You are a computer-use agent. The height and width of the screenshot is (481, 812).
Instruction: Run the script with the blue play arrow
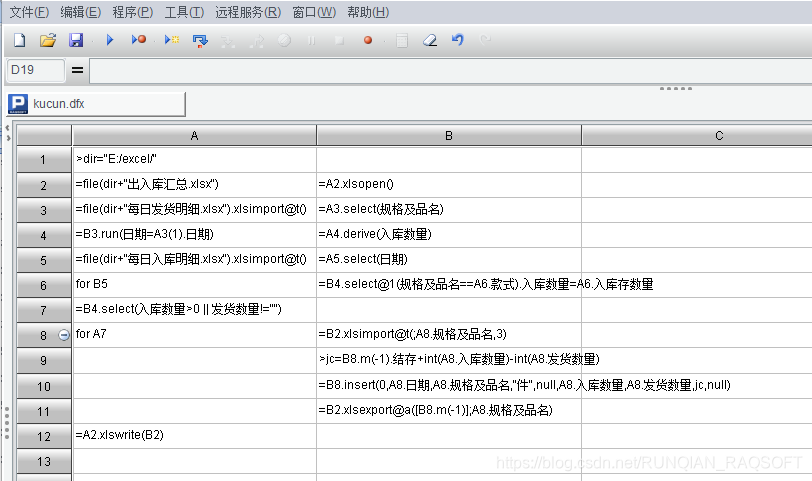(110, 40)
